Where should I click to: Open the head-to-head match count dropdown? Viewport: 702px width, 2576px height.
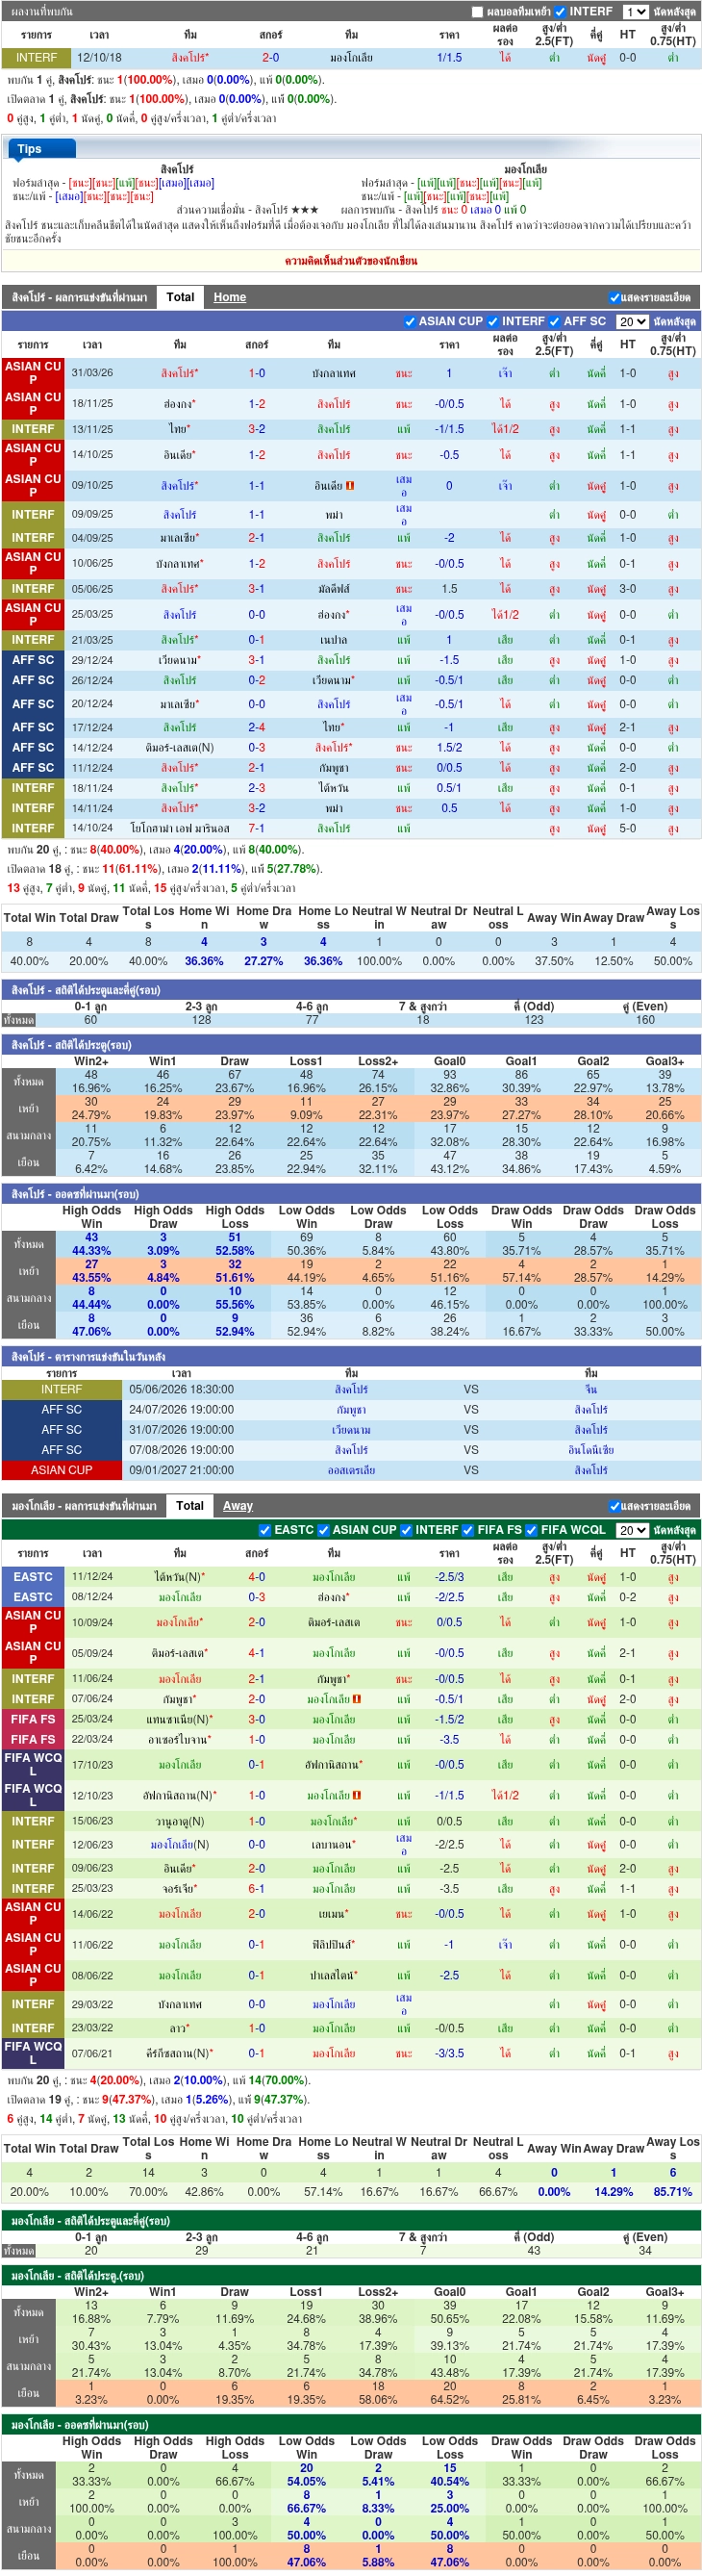[635, 12]
